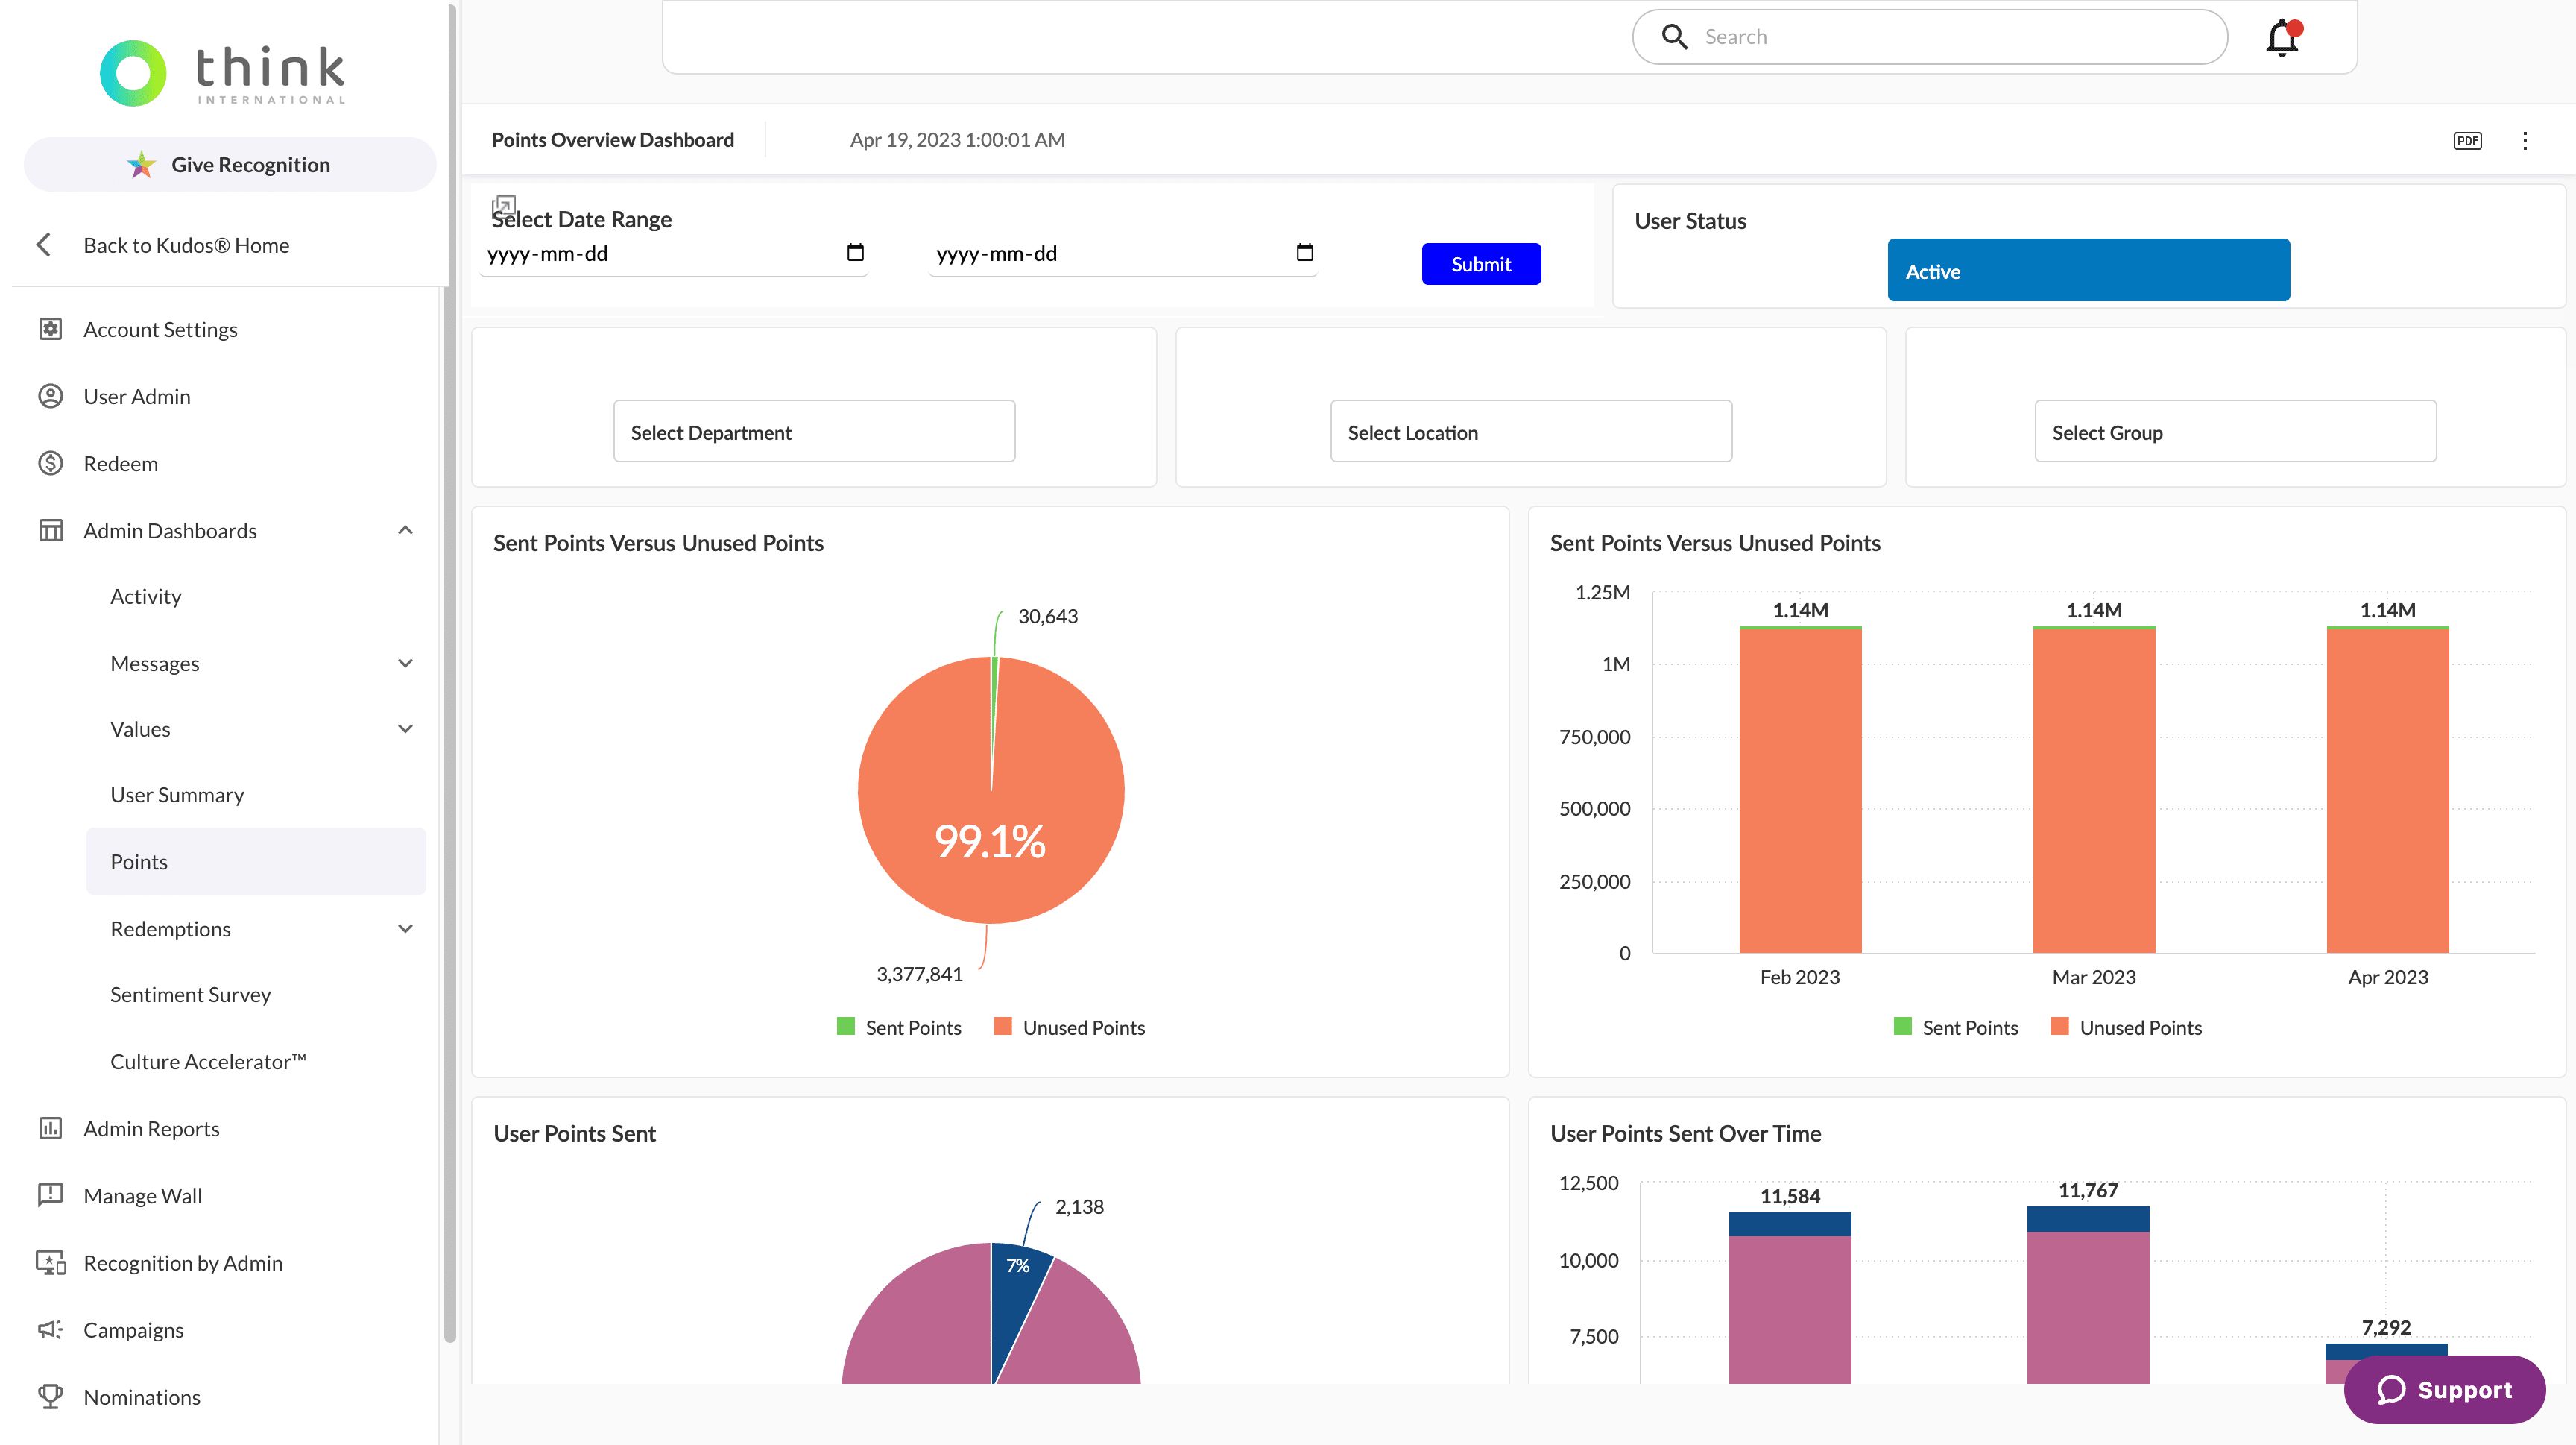Collapse the Admin Dashboards section
Viewport: 2576px width, 1445px height.
[x=405, y=530]
